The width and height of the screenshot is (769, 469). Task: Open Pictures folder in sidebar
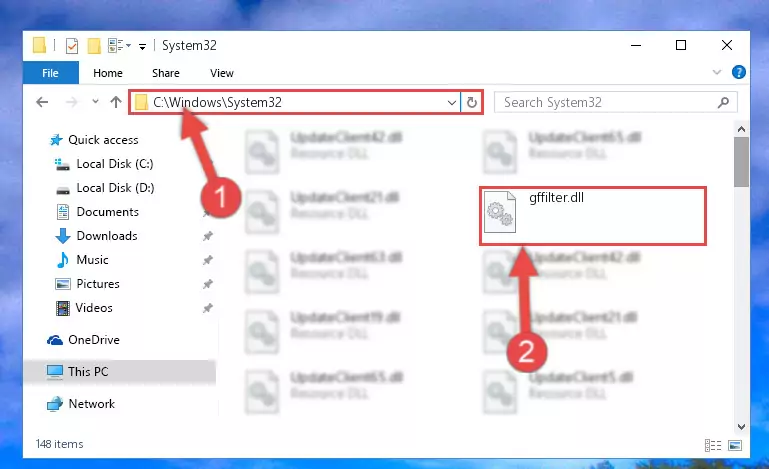[x=98, y=284]
